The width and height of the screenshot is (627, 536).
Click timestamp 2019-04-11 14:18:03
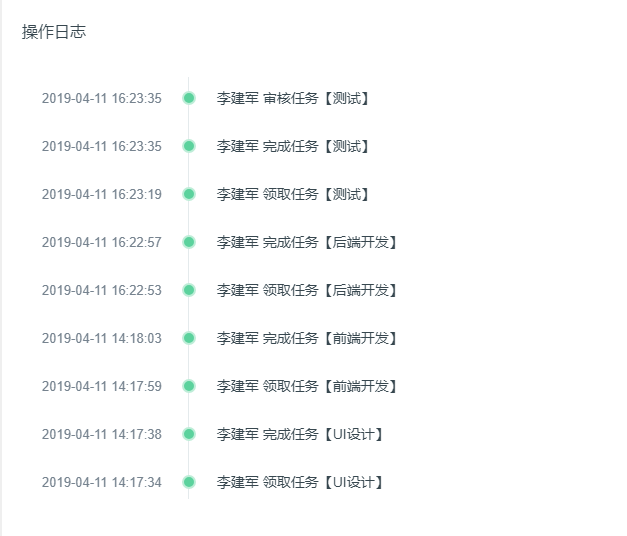click(x=102, y=338)
